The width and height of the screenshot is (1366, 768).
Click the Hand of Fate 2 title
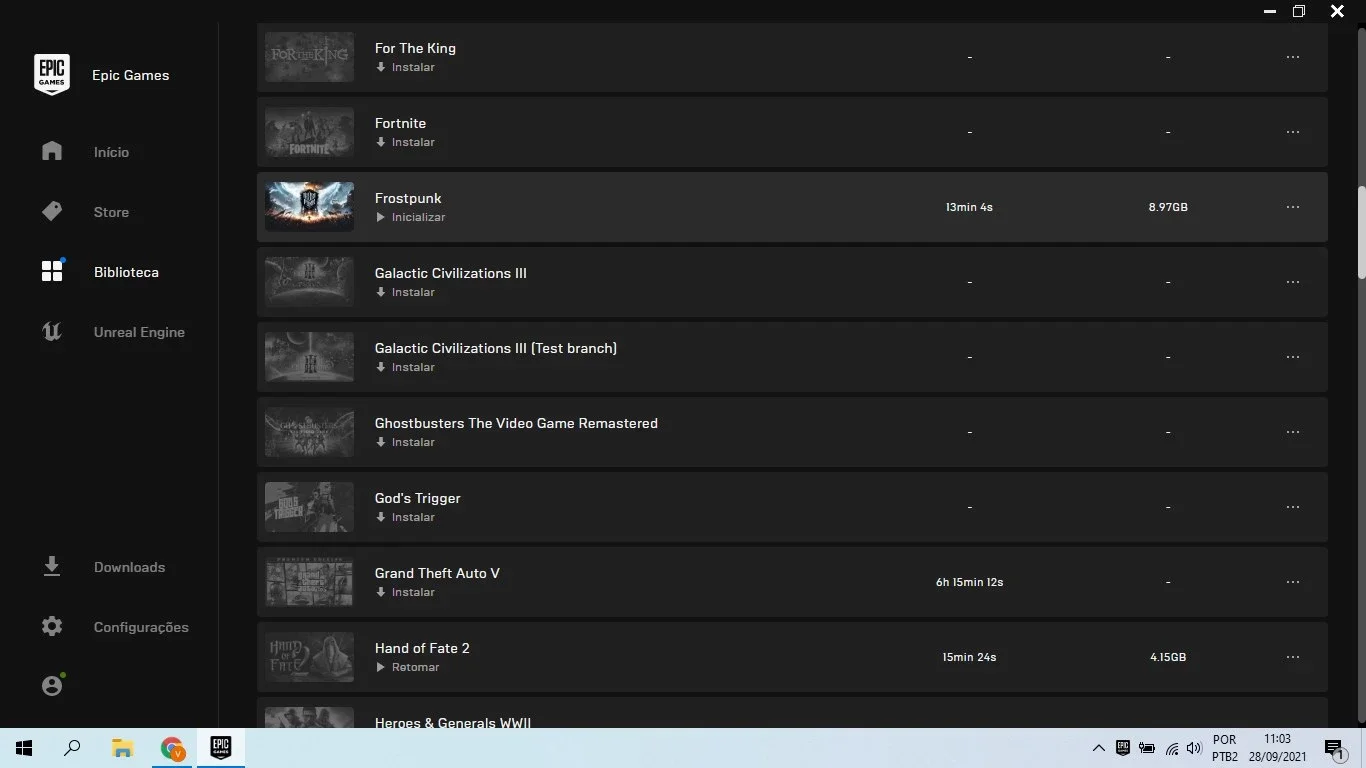[x=422, y=648]
